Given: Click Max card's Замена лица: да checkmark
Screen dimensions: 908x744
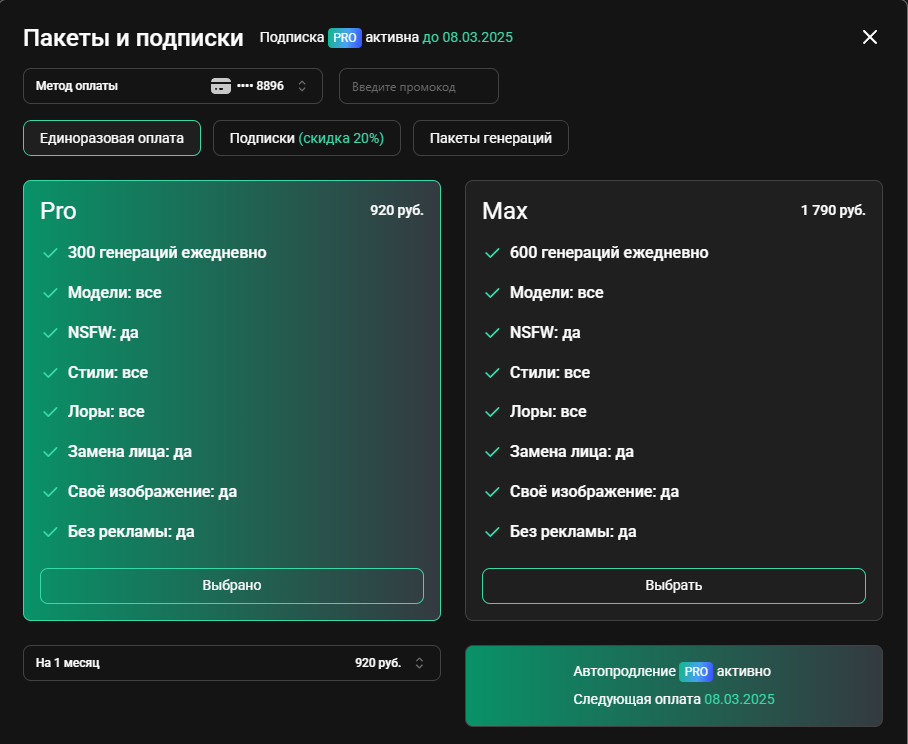Looking at the screenshot, I should 492,452.
